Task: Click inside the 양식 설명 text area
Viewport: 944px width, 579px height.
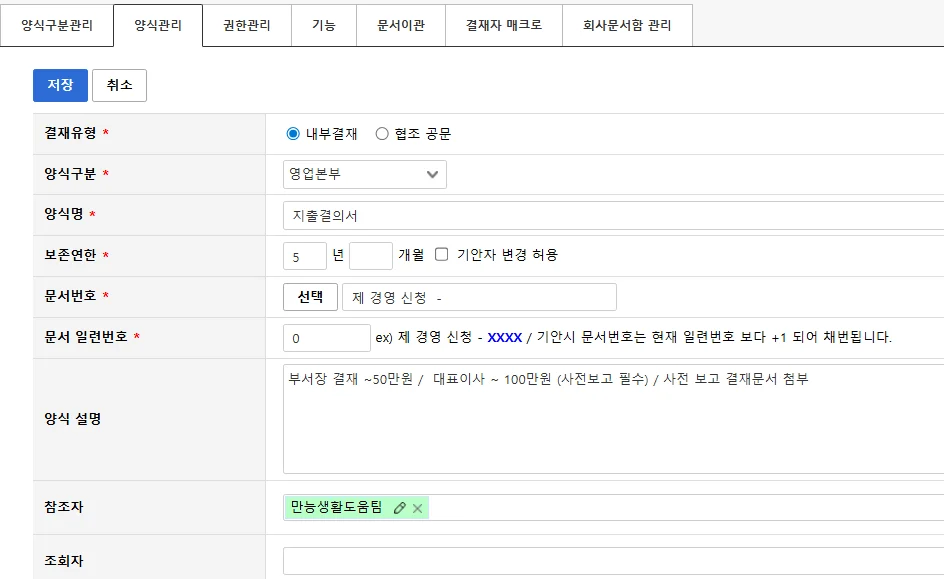Action: click(x=612, y=420)
